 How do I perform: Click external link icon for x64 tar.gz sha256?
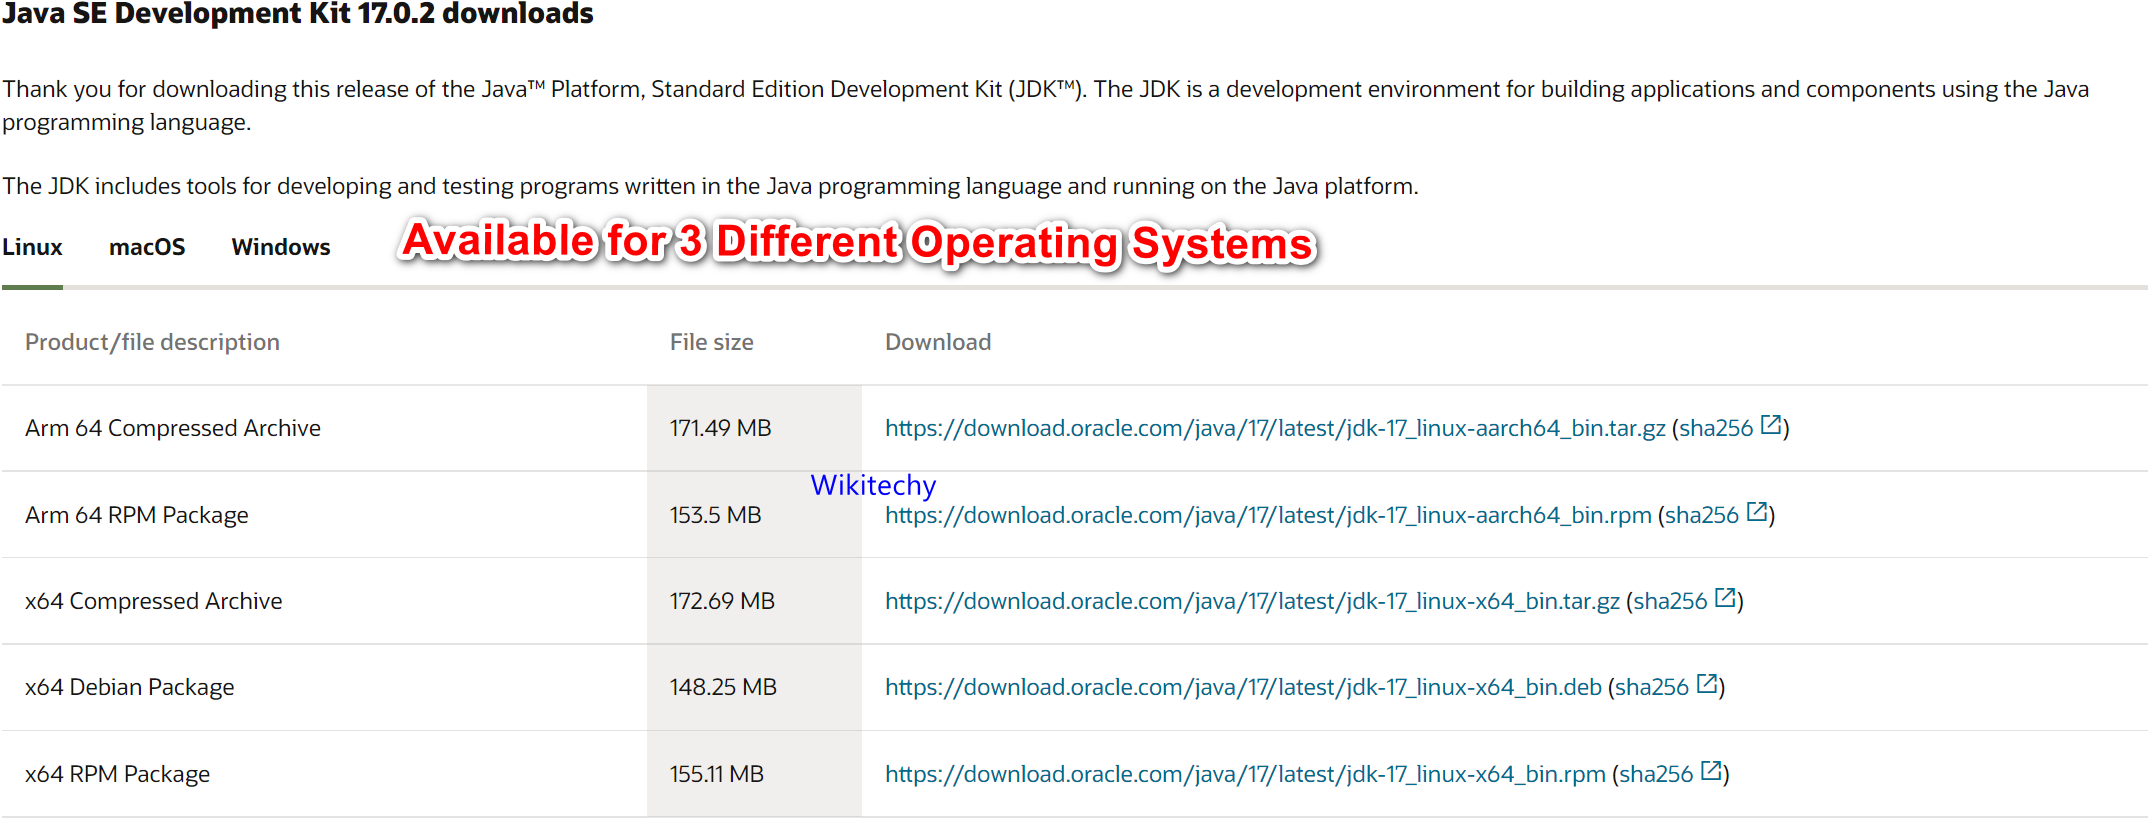coord(1724,598)
